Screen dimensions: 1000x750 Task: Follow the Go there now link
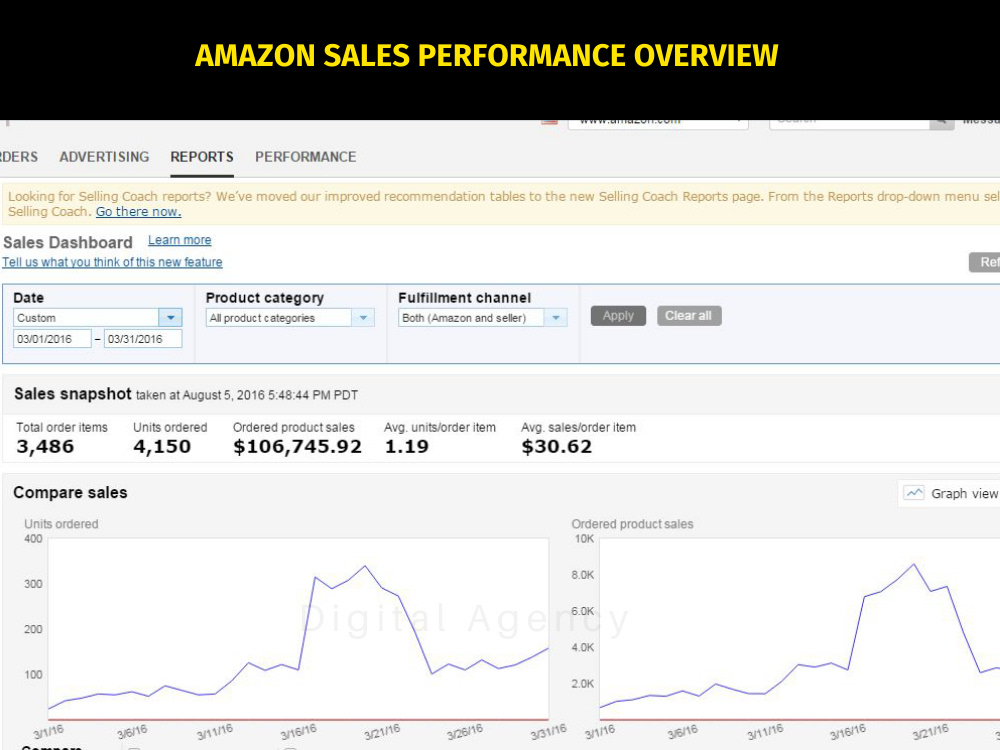138,212
